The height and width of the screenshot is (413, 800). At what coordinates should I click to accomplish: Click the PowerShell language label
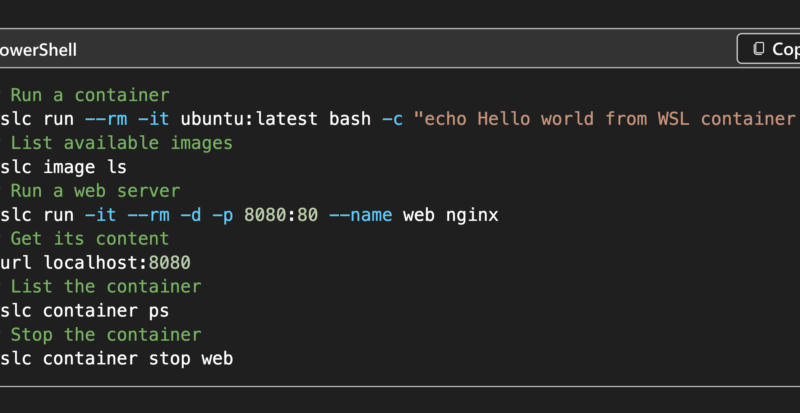(x=38, y=50)
